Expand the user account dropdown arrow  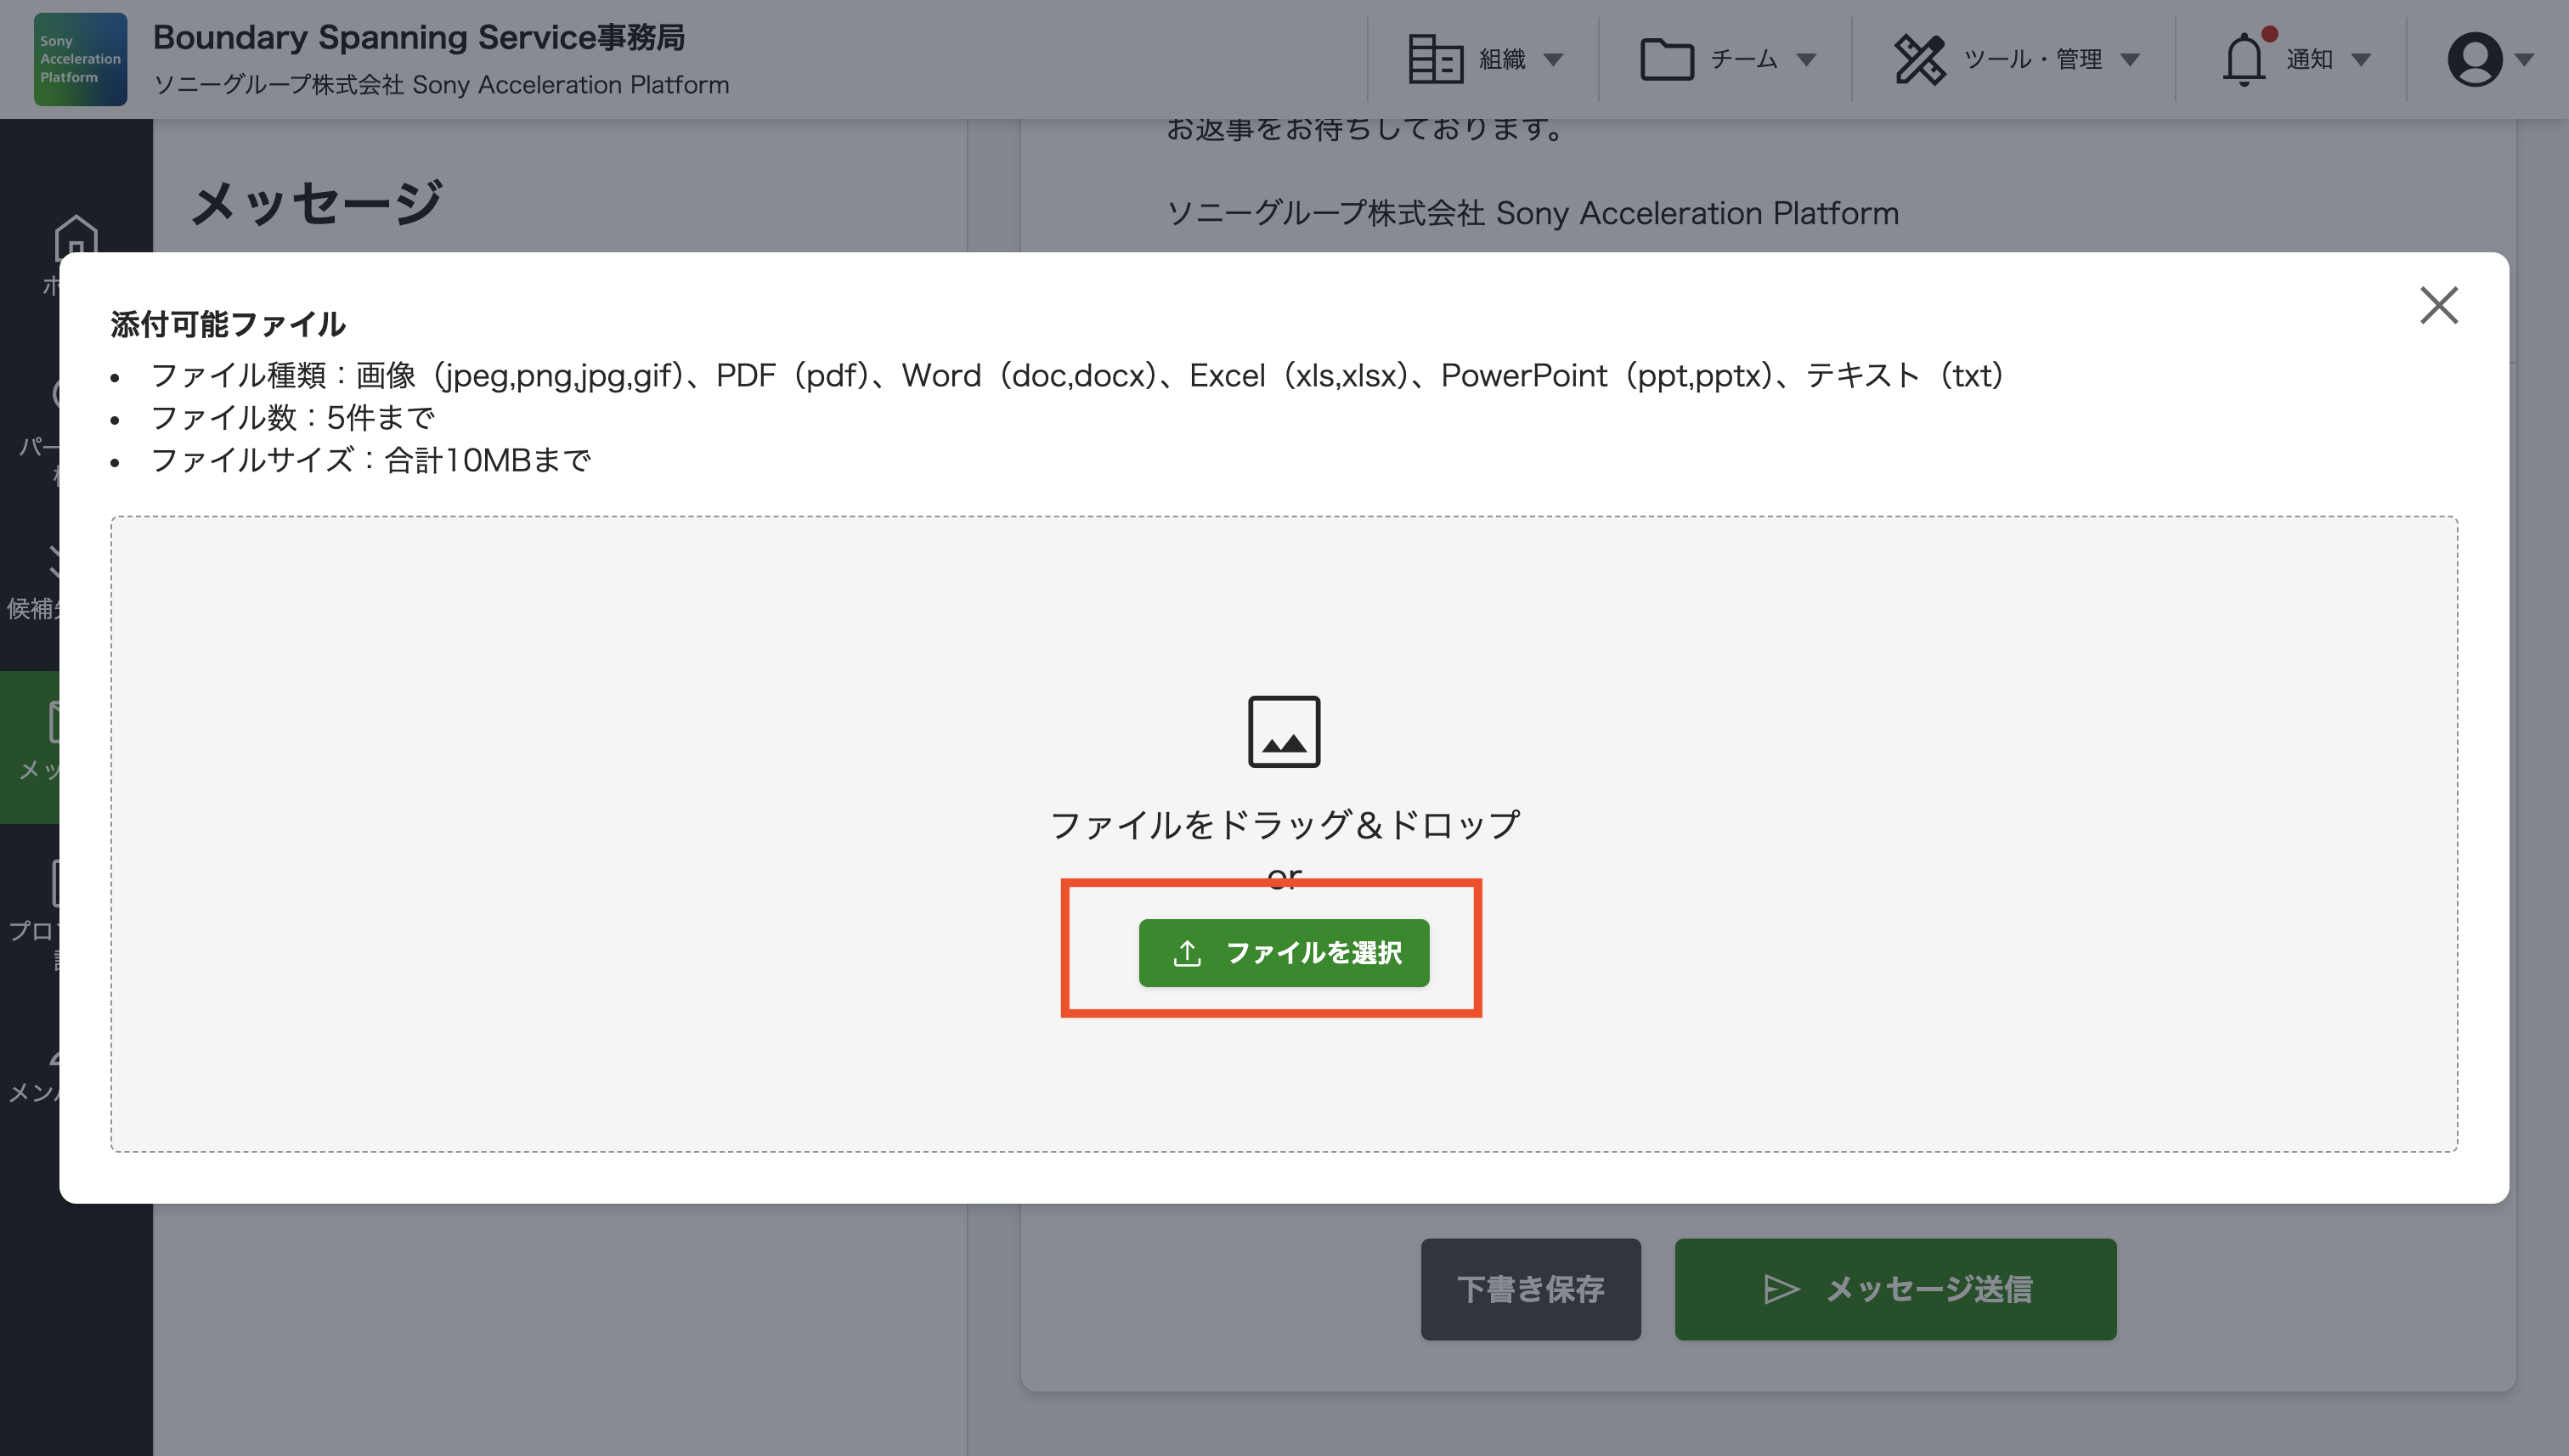point(2524,60)
